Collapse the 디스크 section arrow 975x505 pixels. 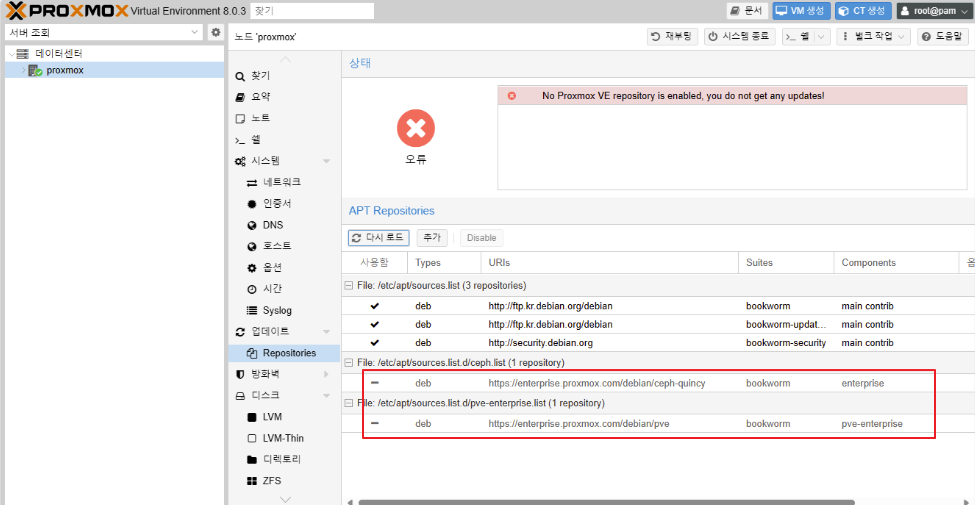(326, 396)
